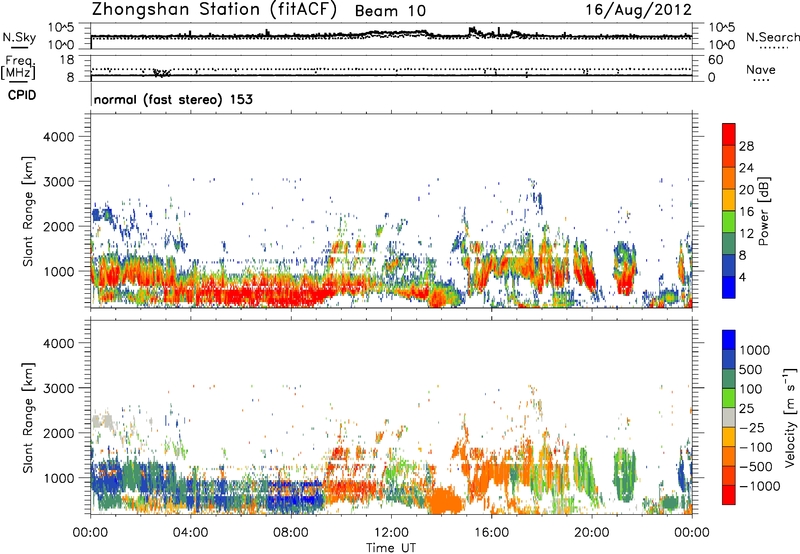This screenshot has height=554, width=800.
Task: Click the '2000' range tick of power panel
Action: click(x=58, y=226)
